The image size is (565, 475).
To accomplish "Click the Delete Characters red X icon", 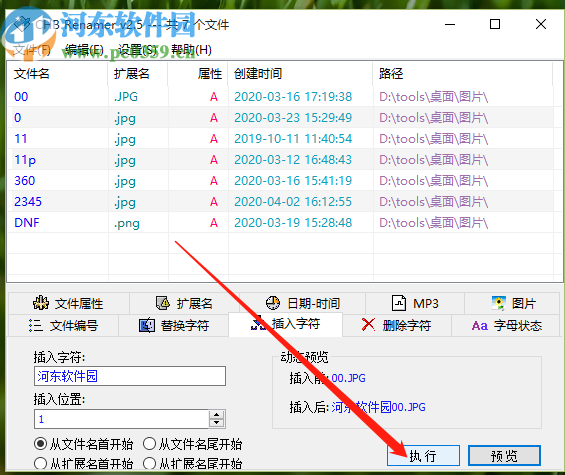I will point(368,325).
